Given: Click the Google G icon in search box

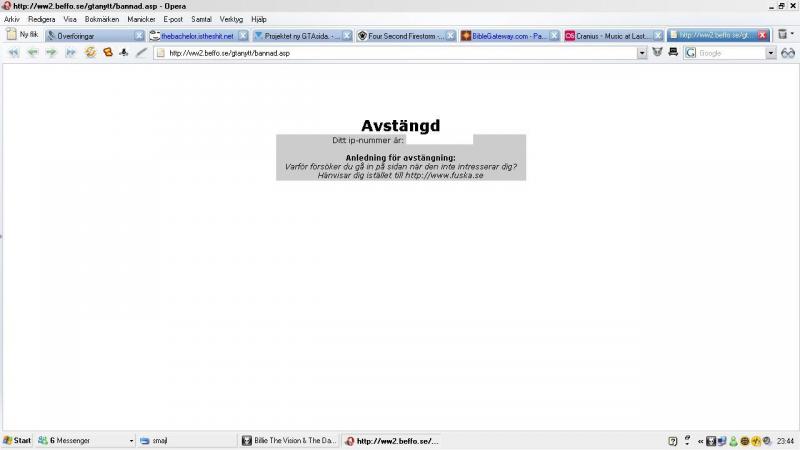Looking at the screenshot, I should (691, 53).
